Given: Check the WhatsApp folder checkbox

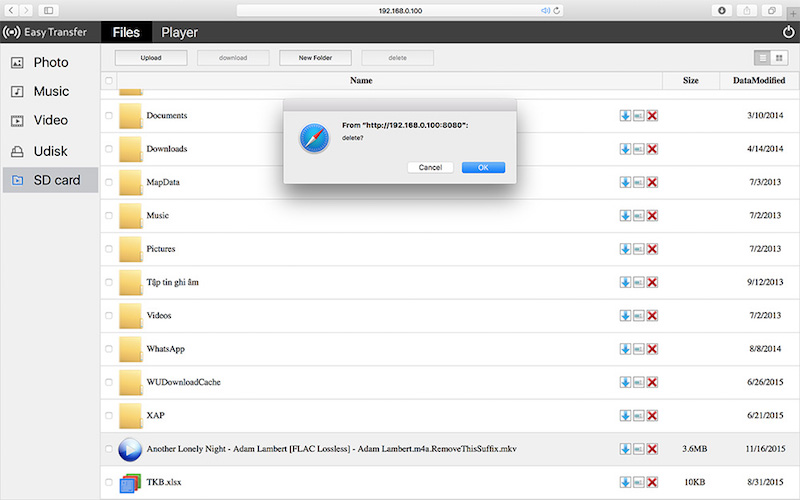Looking at the screenshot, I should 109,349.
